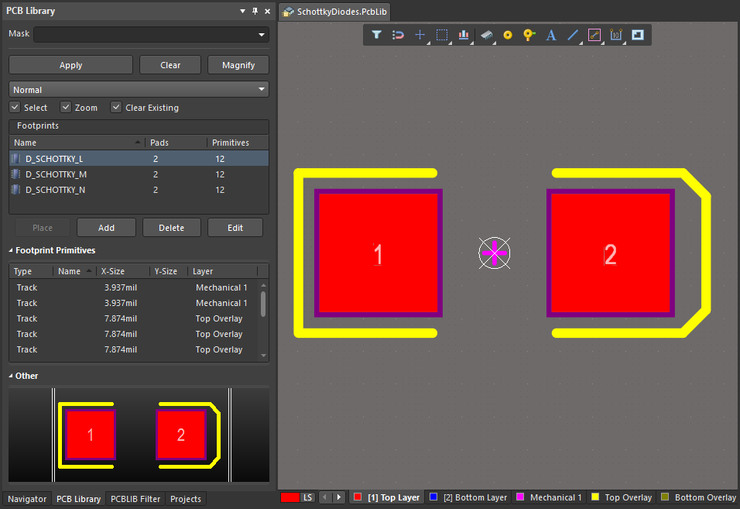Screen dimensions: 740x509
Task: Select the [2] Bottom Layer tab
Action: [468, 497]
